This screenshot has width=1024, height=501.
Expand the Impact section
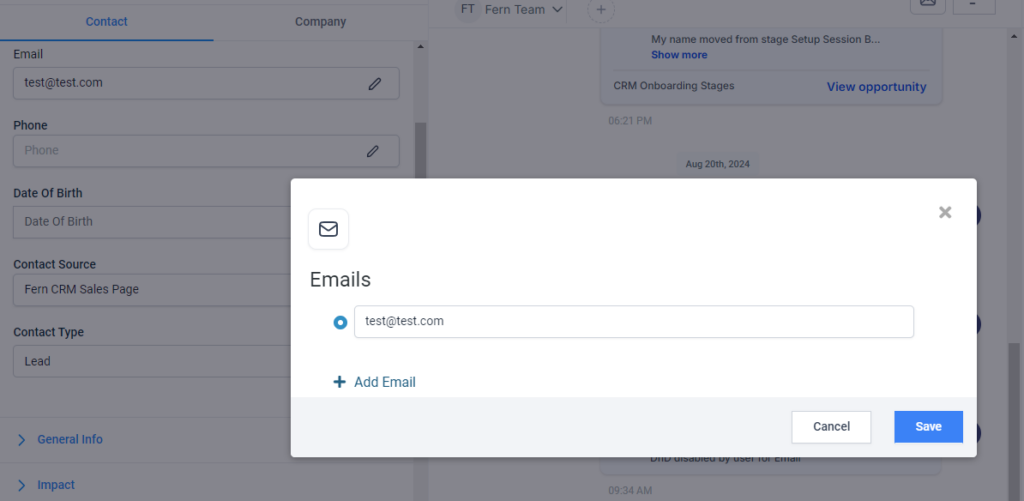[x=56, y=485]
